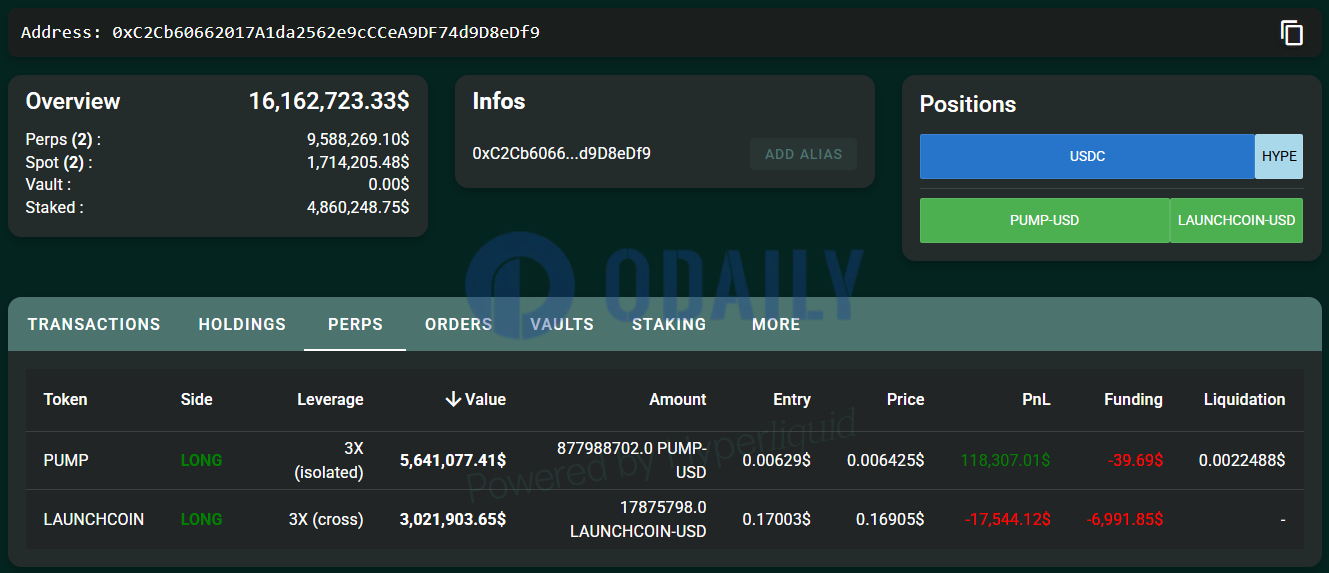The width and height of the screenshot is (1329, 573).
Task: Click the shortened address 0xC2Cb6066...d9D8eDf9
Action: tap(562, 153)
